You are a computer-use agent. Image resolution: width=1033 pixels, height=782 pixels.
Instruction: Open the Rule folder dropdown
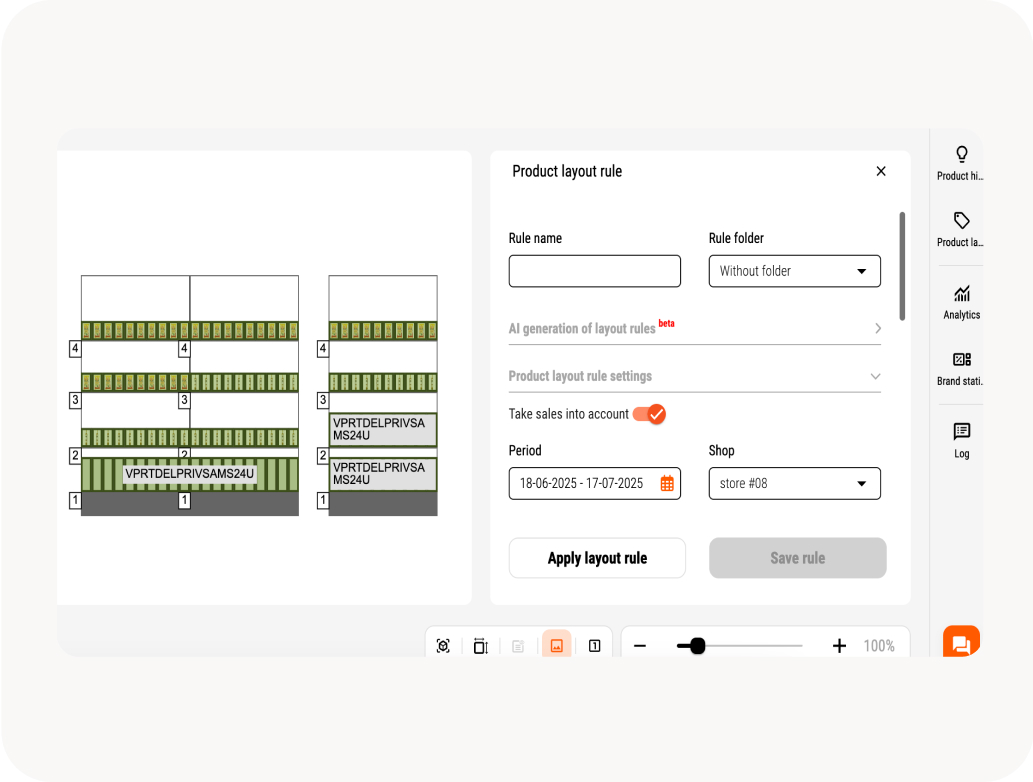794,271
